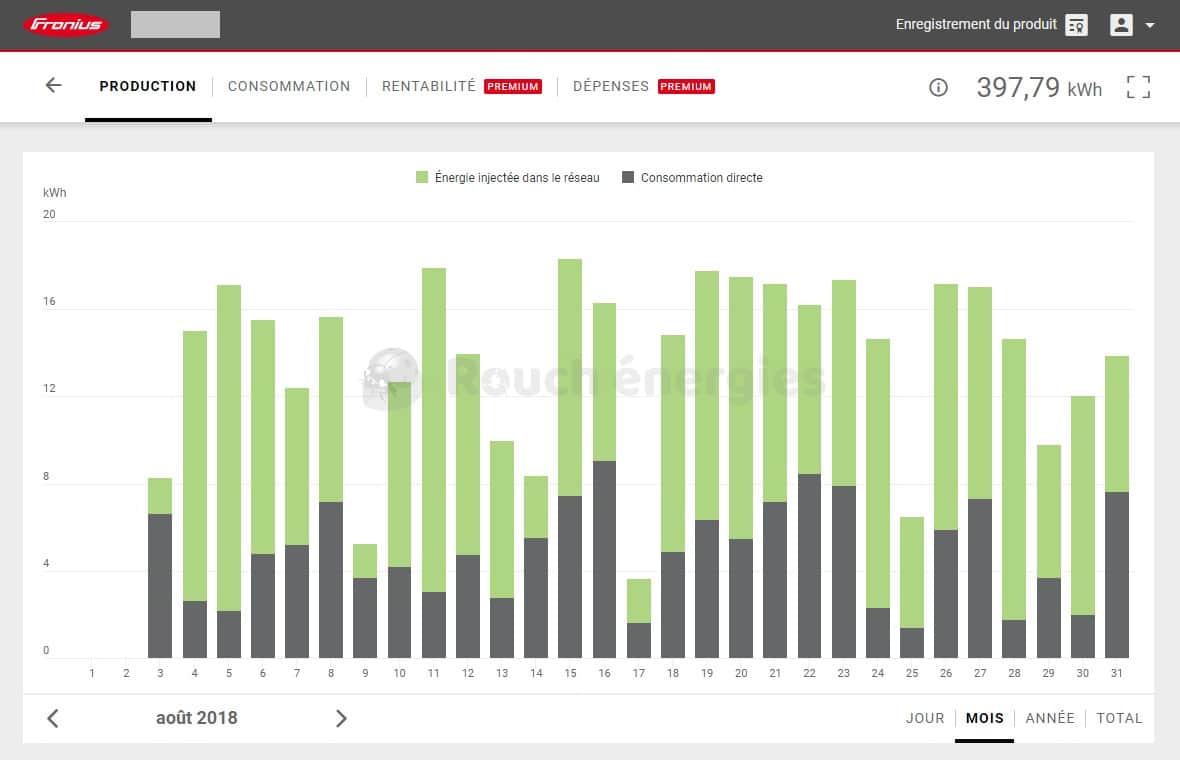This screenshot has height=760, width=1180.
Task: Click the user account avatar icon
Action: [x=1121, y=25]
